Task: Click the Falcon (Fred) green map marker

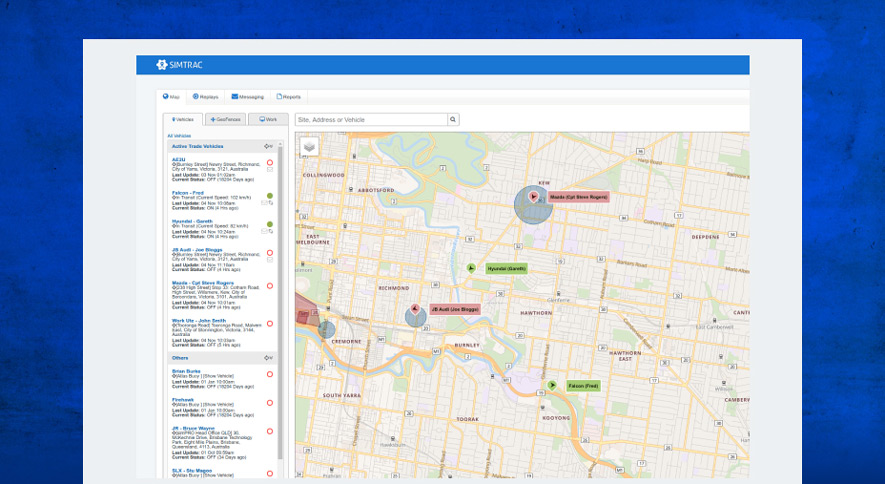Action: (x=552, y=385)
